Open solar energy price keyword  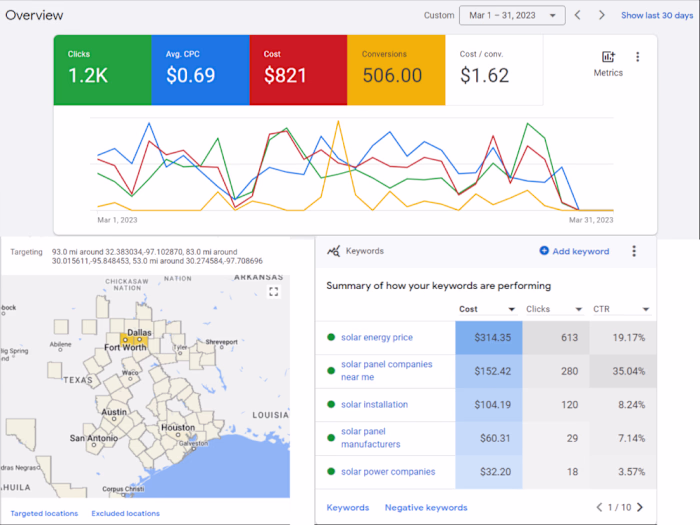click(377, 338)
